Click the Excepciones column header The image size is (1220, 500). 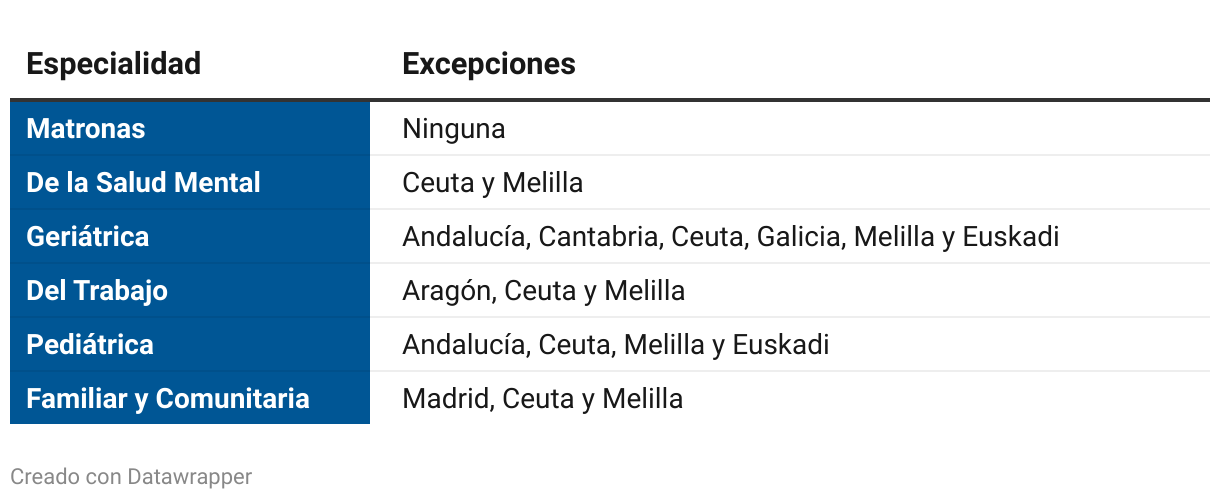(x=489, y=64)
